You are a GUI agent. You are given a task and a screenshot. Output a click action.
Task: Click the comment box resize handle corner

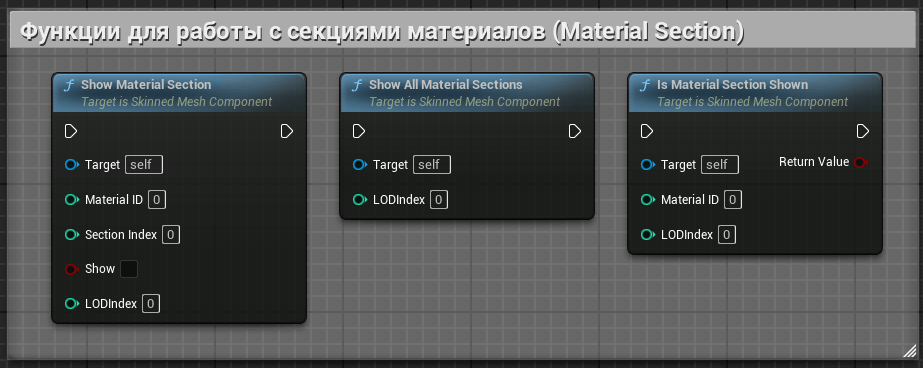coord(909,352)
